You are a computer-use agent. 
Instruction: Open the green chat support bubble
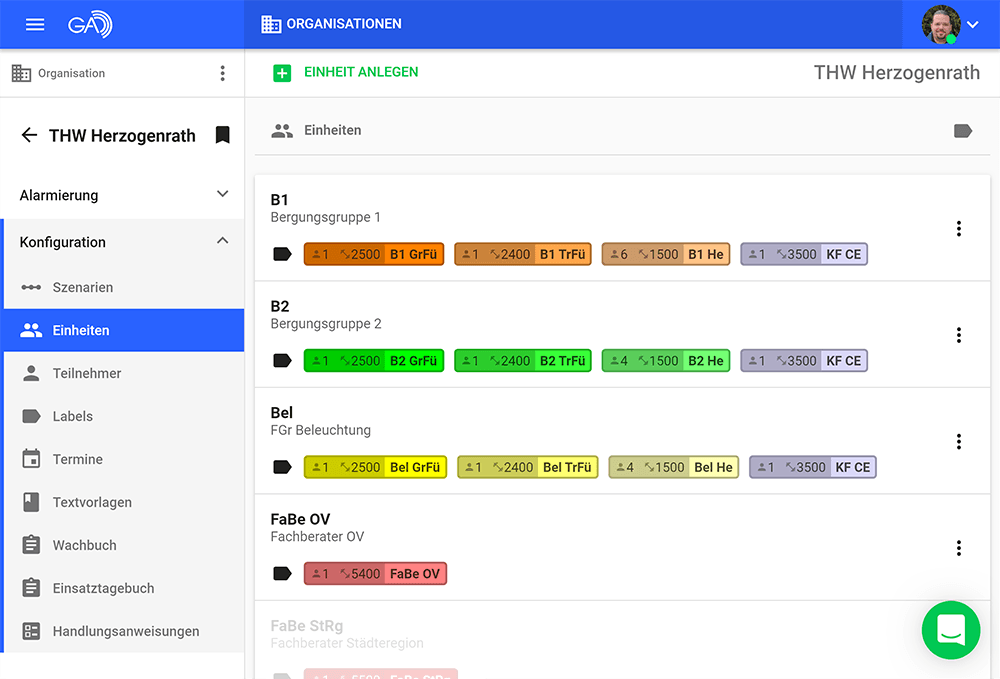[951, 630]
